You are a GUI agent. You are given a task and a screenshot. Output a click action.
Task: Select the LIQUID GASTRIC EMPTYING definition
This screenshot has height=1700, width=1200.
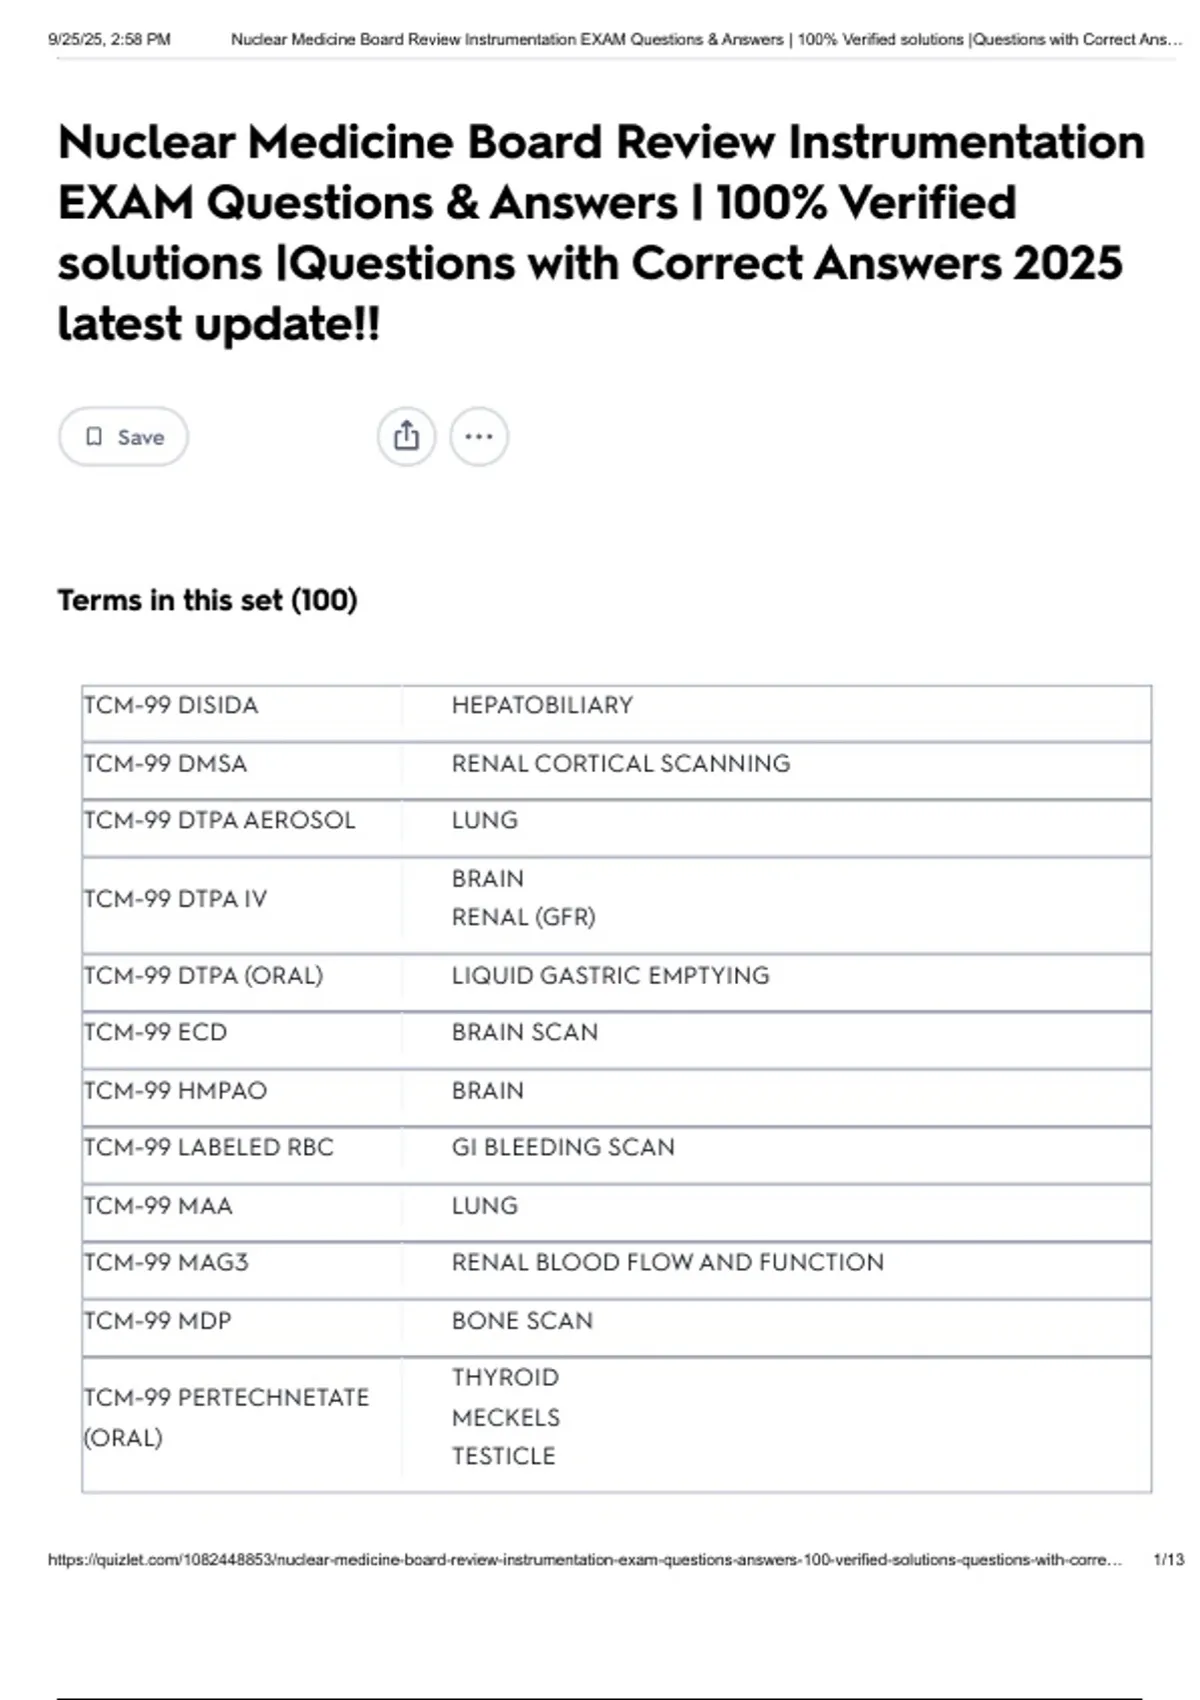(x=610, y=975)
